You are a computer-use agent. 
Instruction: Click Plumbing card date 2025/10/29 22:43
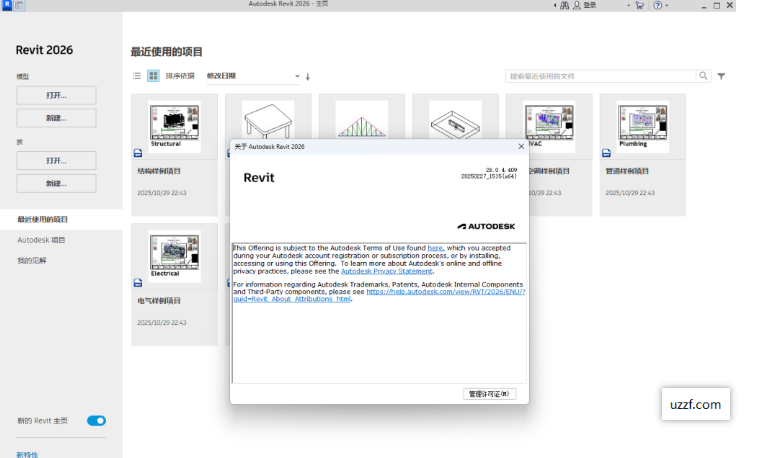(x=630, y=193)
